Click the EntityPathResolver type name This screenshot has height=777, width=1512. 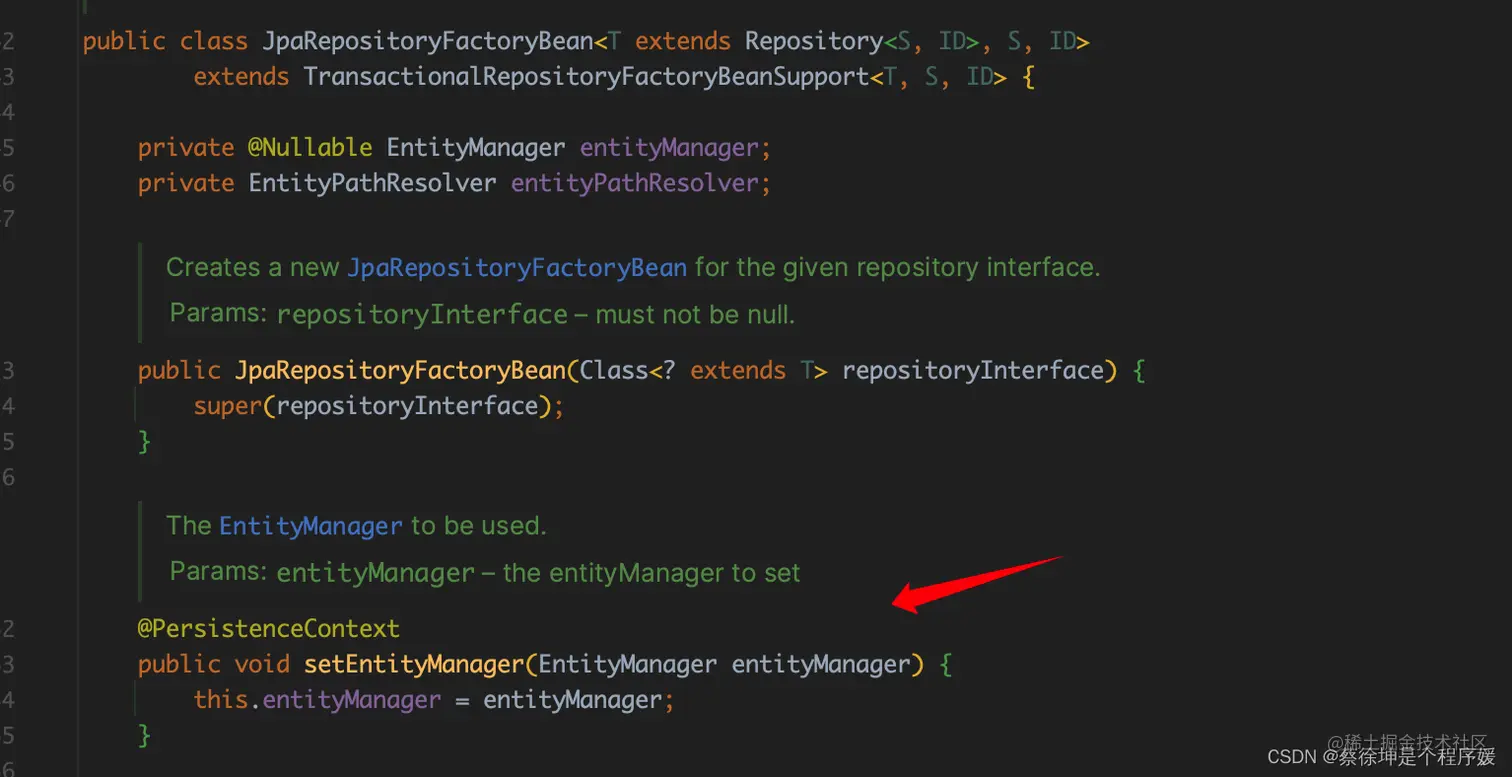(x=372, y=184)
